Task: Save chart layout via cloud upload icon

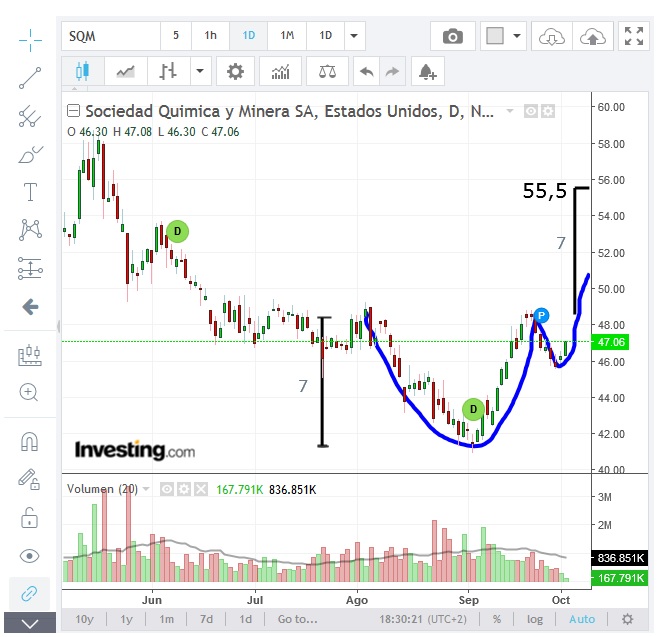Action: pos(593,36)
